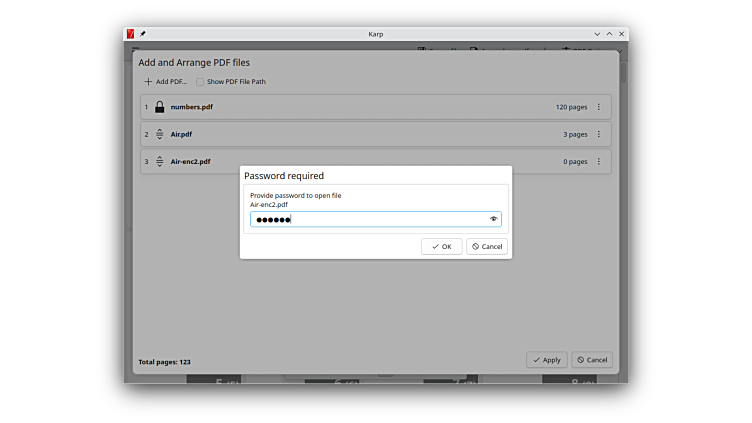
Task: Click the Add PDF... button
Action: pyautogui.click(x=165, y=82)
